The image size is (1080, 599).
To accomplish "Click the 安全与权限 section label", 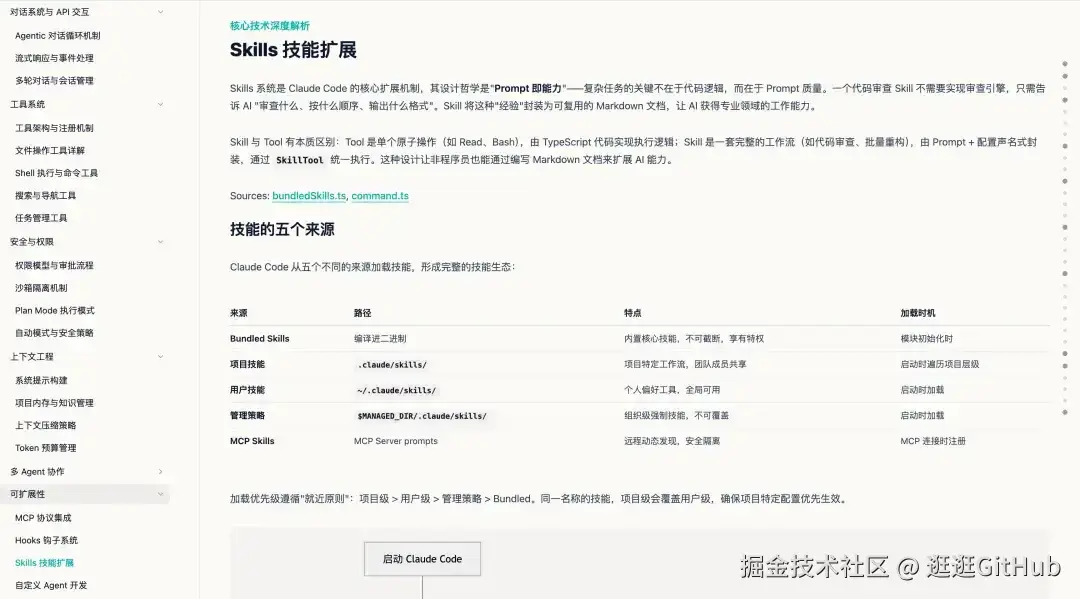I will (x=32, y=242).
